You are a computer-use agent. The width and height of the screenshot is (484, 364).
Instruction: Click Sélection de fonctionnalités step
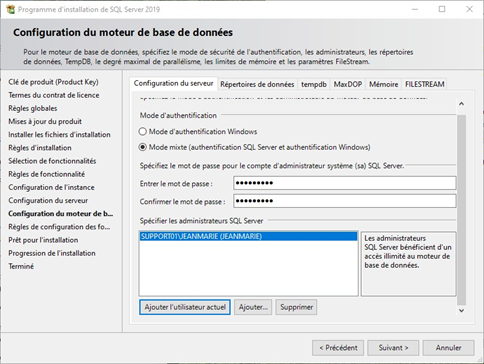click(x=52, y=161)
